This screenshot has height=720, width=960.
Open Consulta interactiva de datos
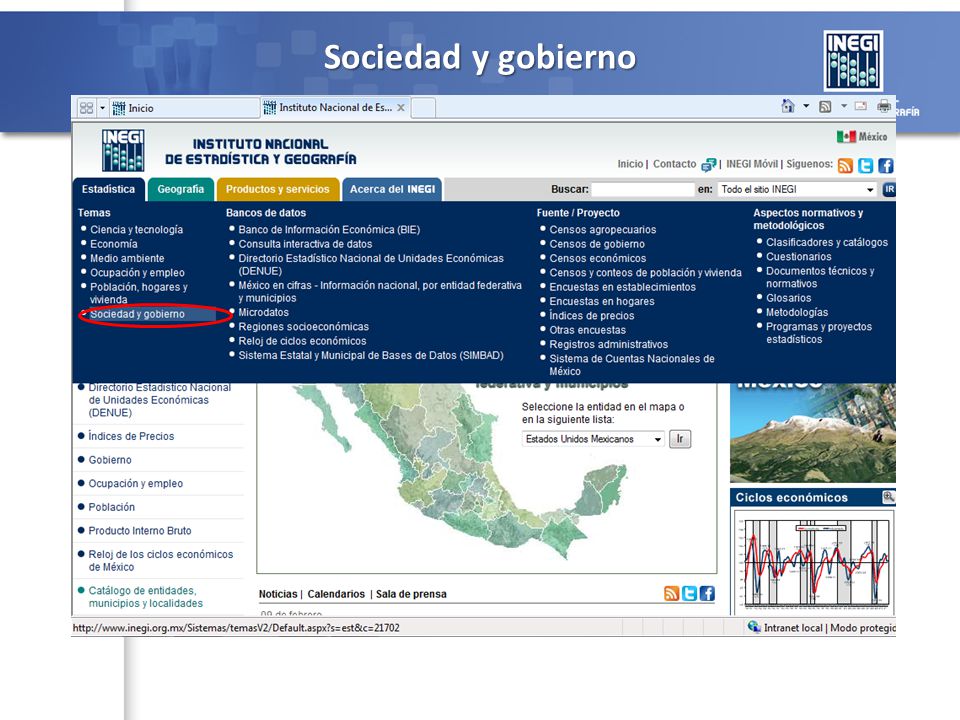pyautogui.click(x=306, y=244)
